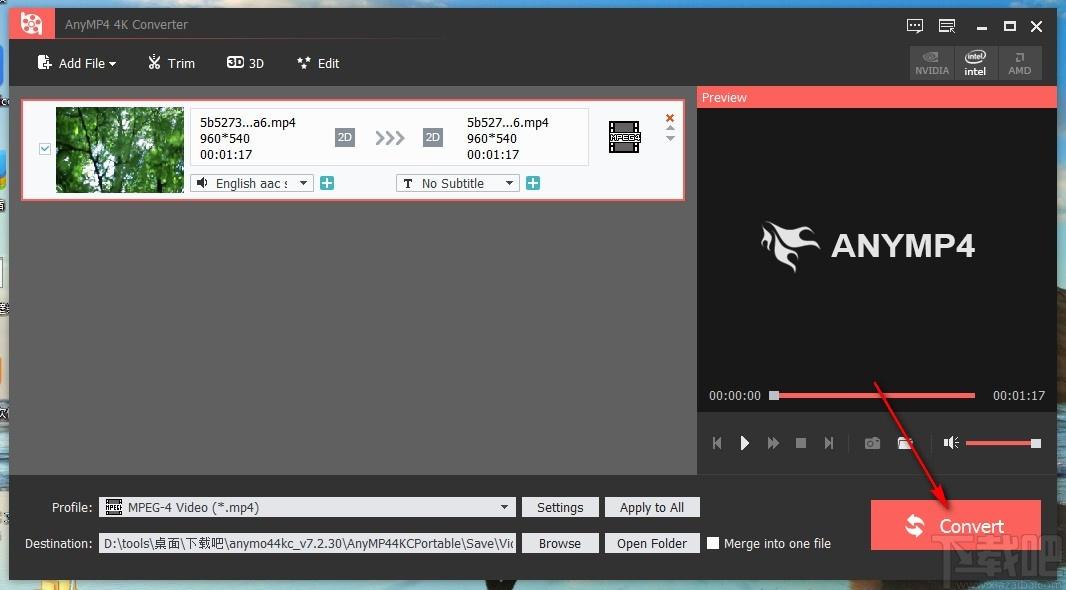Move the file up in the list
The image size is (1066, 590).
click(x=670, y=128)
